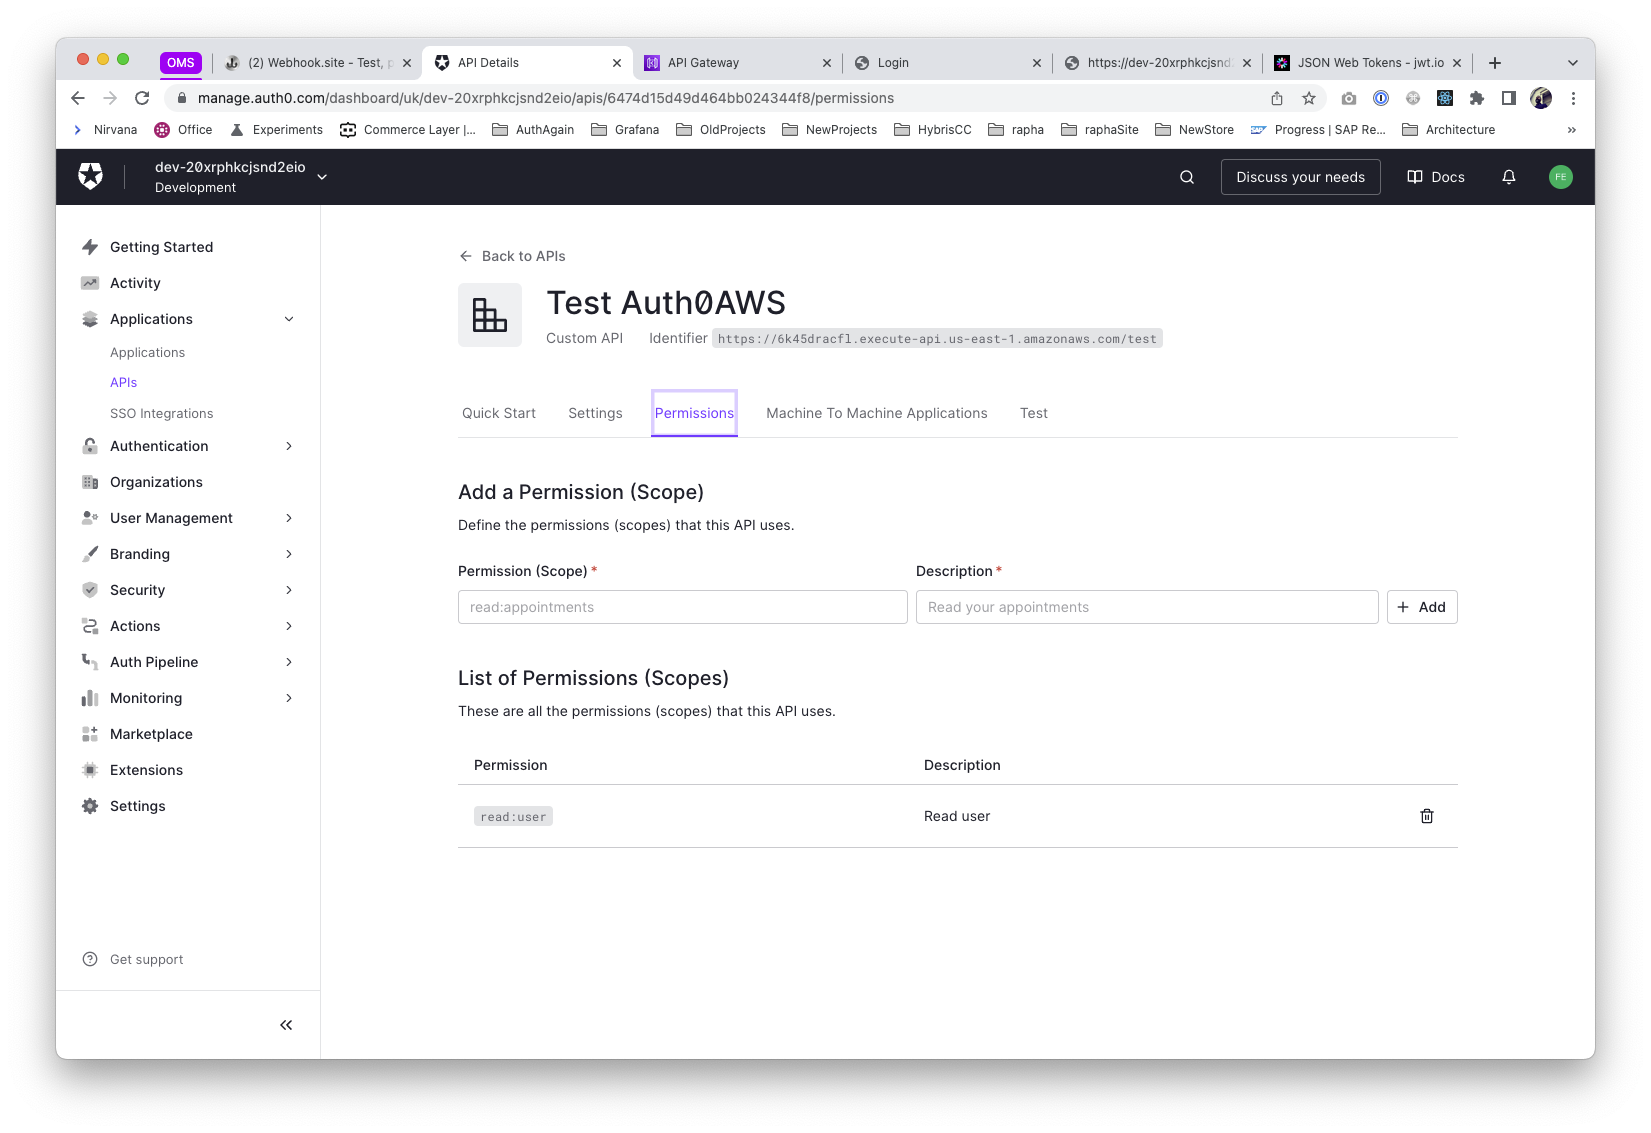The width and height of the screenshot is (1651, 1133).
Task: Click the Add permission button
Action: (x=1421, y=607)
